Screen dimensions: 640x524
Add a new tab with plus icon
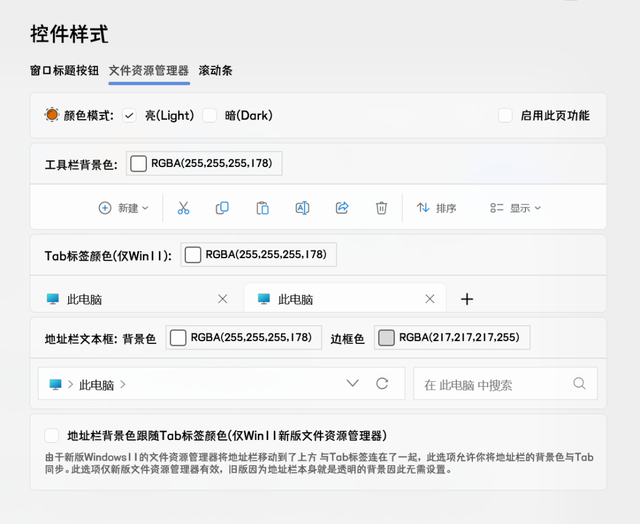pyautogui.click(x=467, y=299)
